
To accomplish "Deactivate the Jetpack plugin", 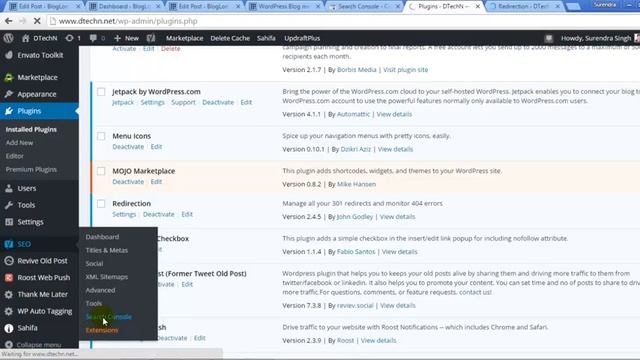I will 218,102.
